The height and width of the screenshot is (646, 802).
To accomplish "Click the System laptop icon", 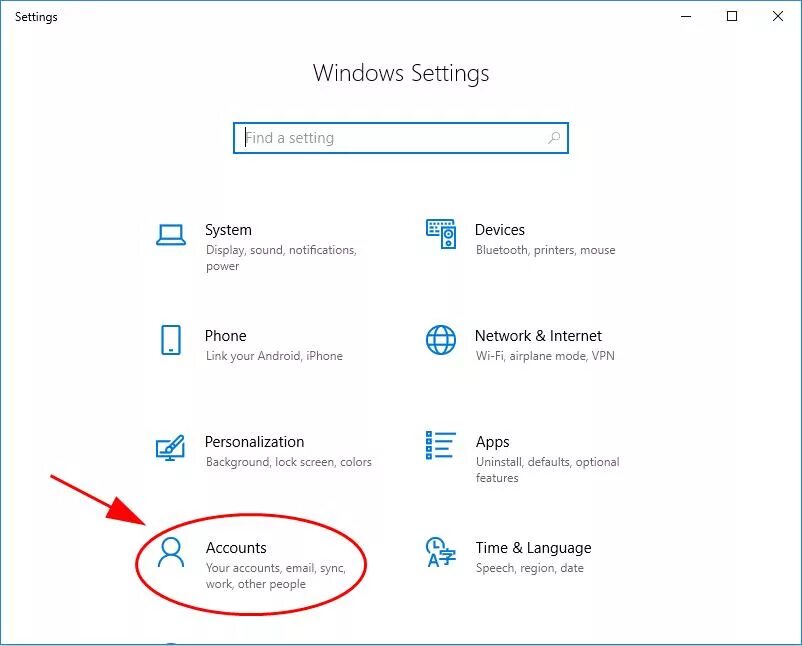I will pos(171,235).
